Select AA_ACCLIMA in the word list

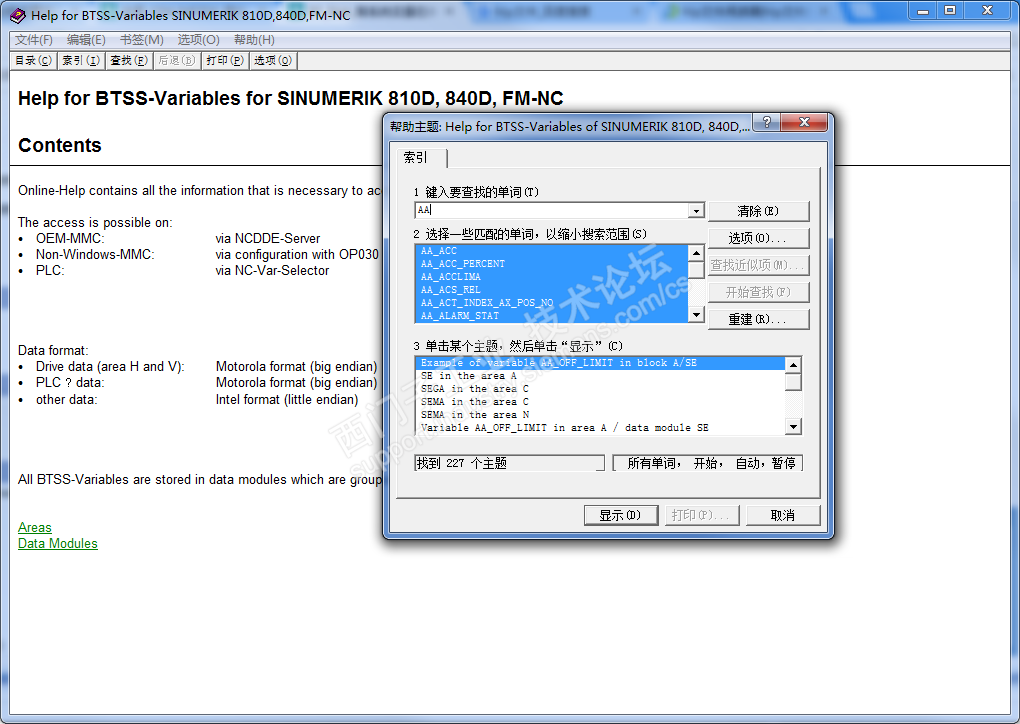[552, 277]
